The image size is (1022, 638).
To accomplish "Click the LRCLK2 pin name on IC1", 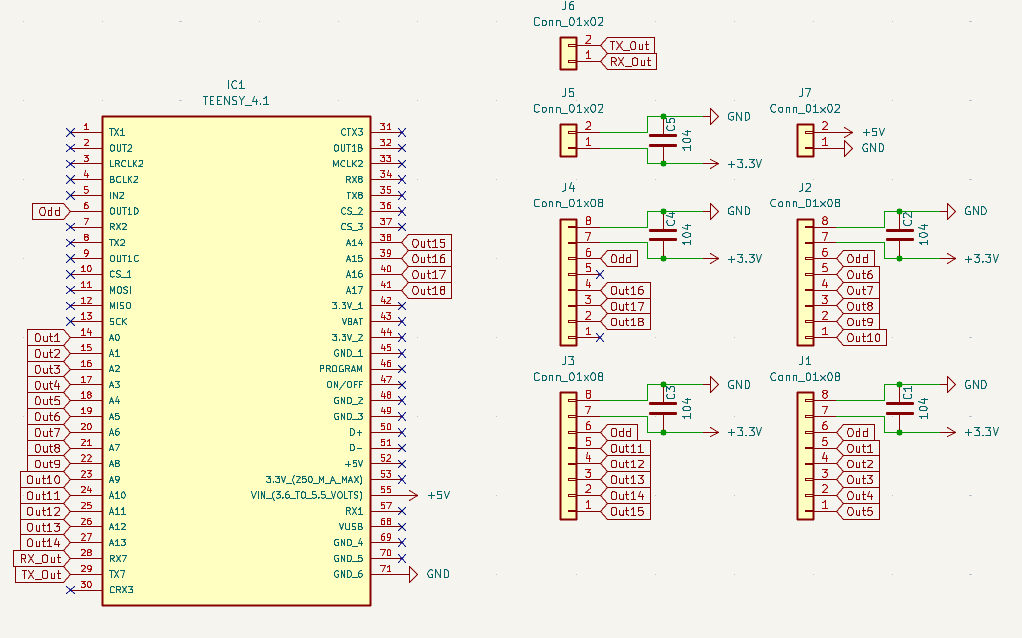I will pos(126,164).
